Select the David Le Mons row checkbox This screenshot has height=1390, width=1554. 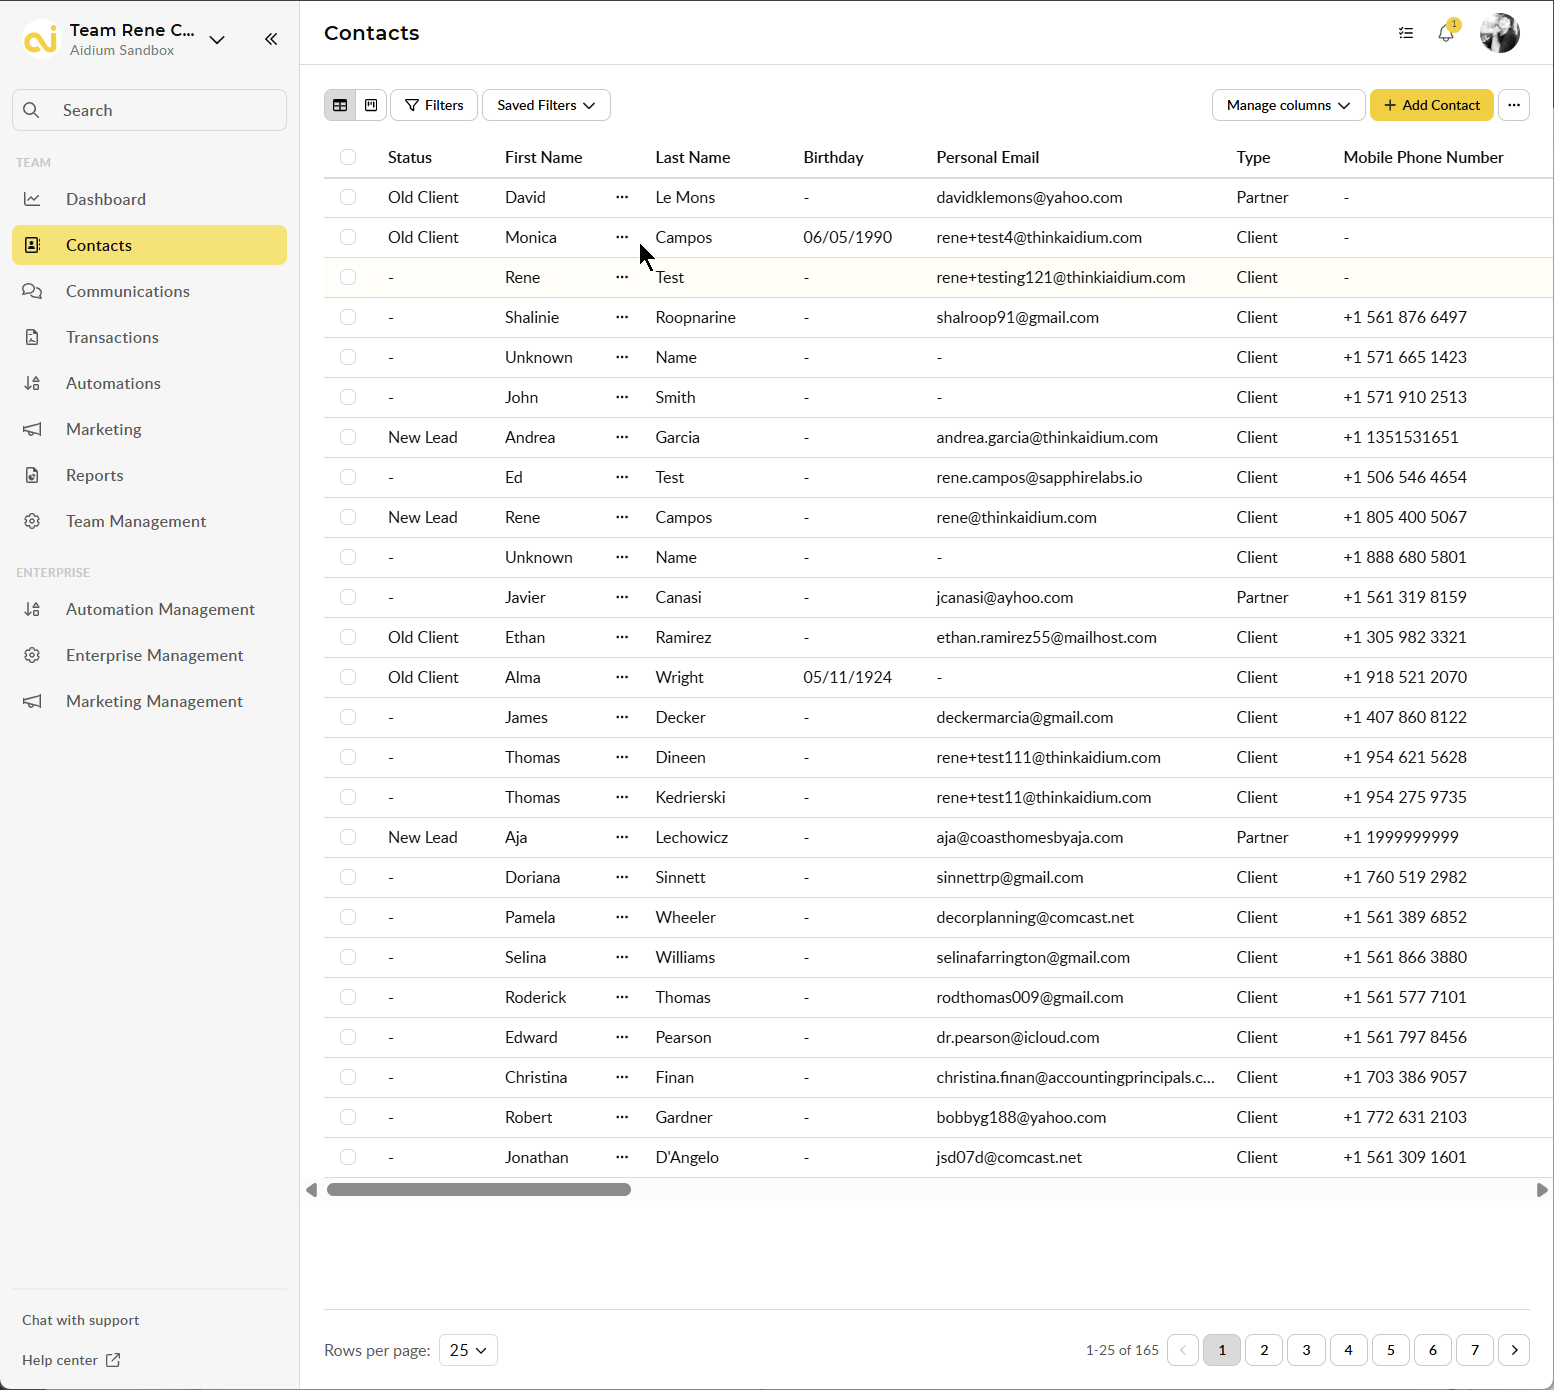tap(348, 197)
